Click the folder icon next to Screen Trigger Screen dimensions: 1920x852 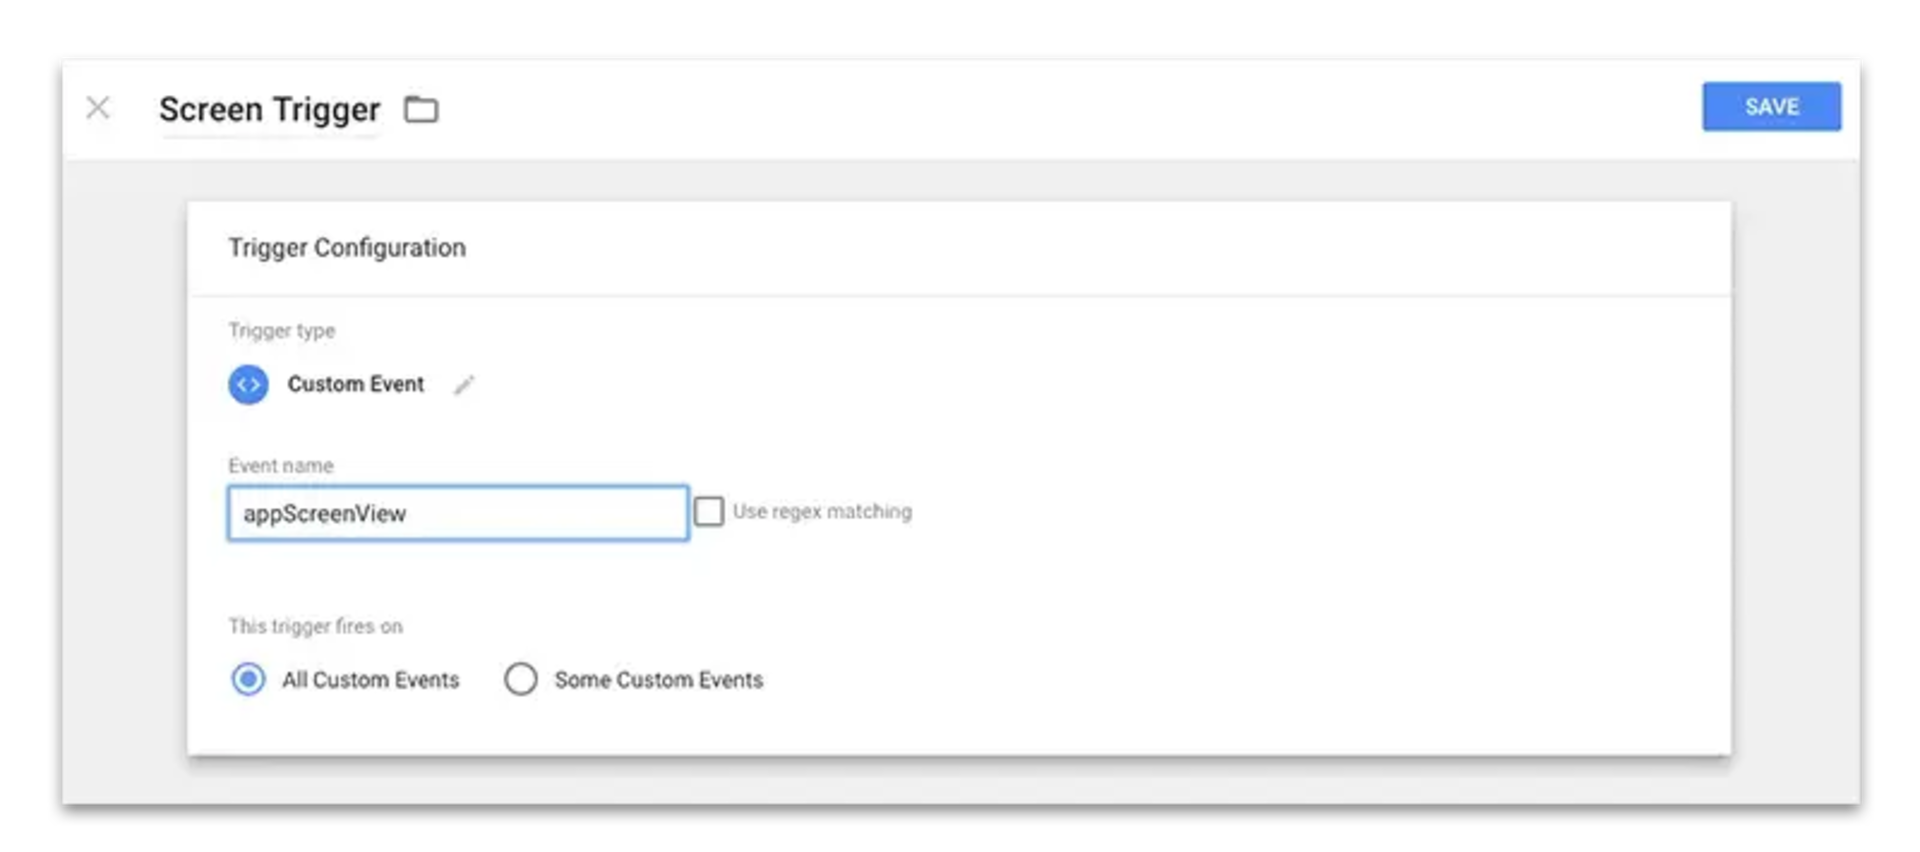click(x=421, y=109)
